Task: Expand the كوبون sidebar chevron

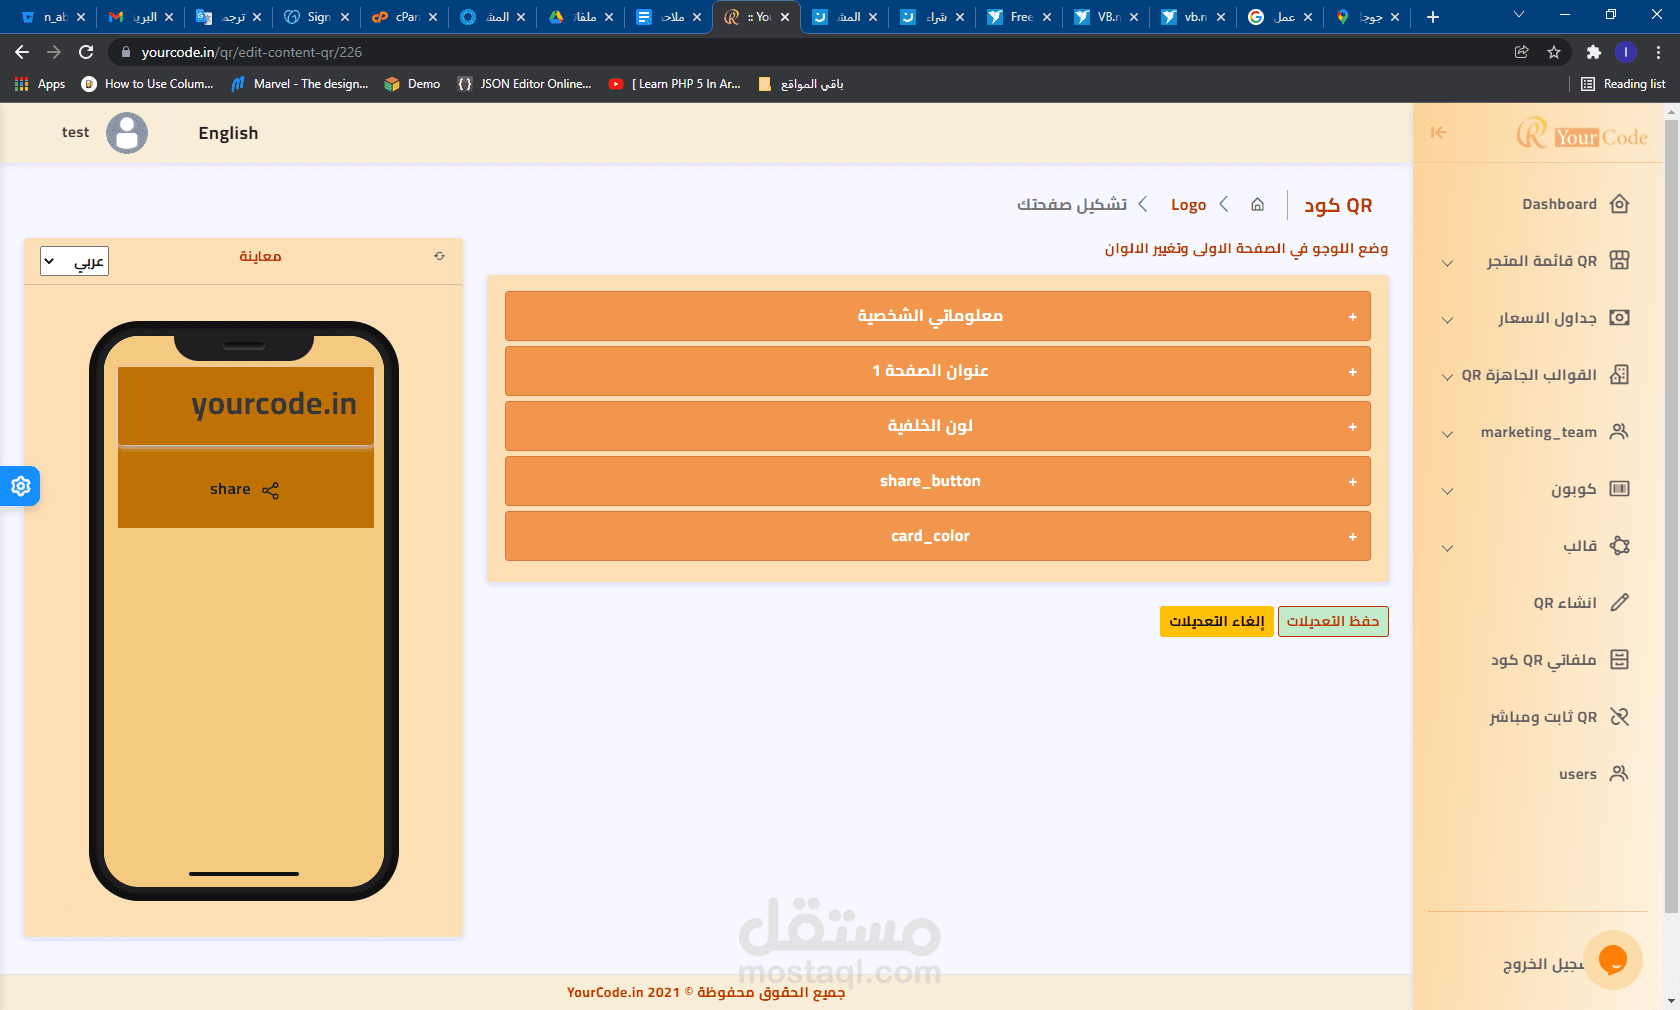Action: pyautogui.click(x=1447, y=491)
